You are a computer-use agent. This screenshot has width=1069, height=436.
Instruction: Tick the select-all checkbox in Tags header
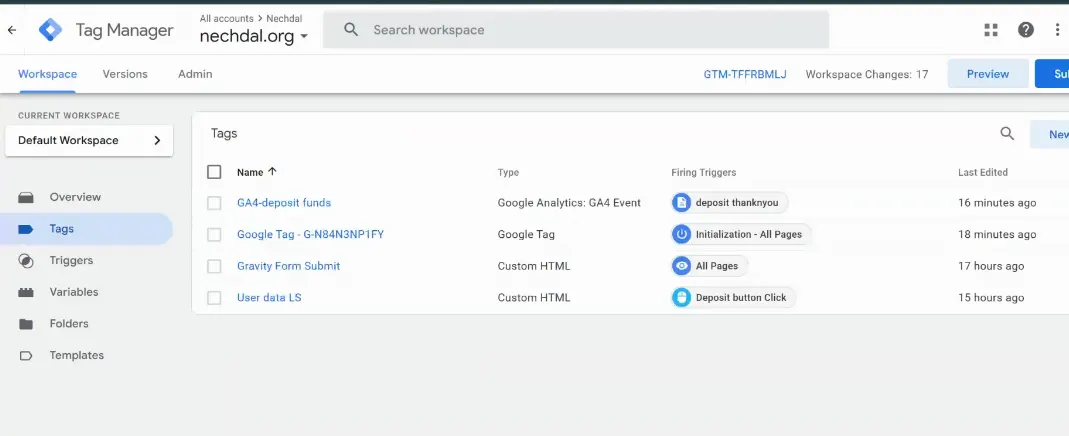point(214,172)
